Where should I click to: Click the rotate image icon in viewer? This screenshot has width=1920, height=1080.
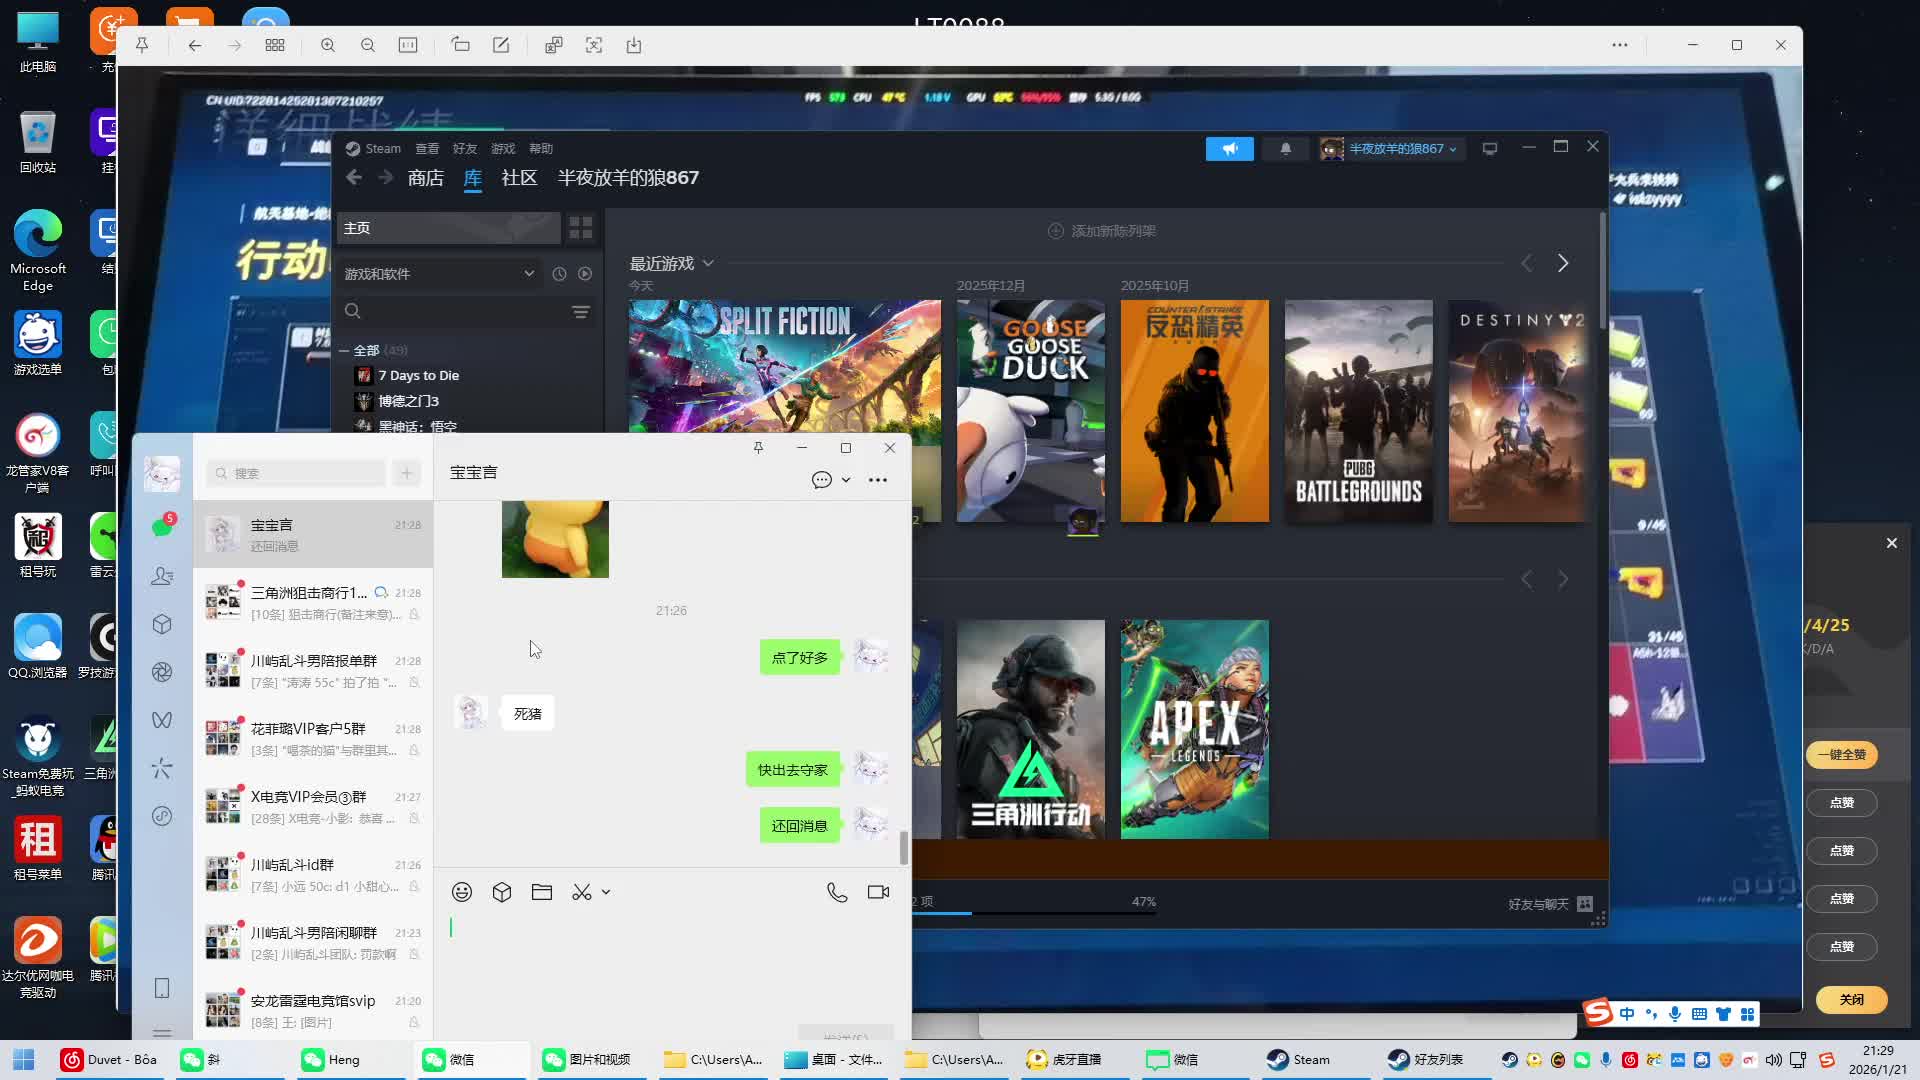[x=460, y=45]
